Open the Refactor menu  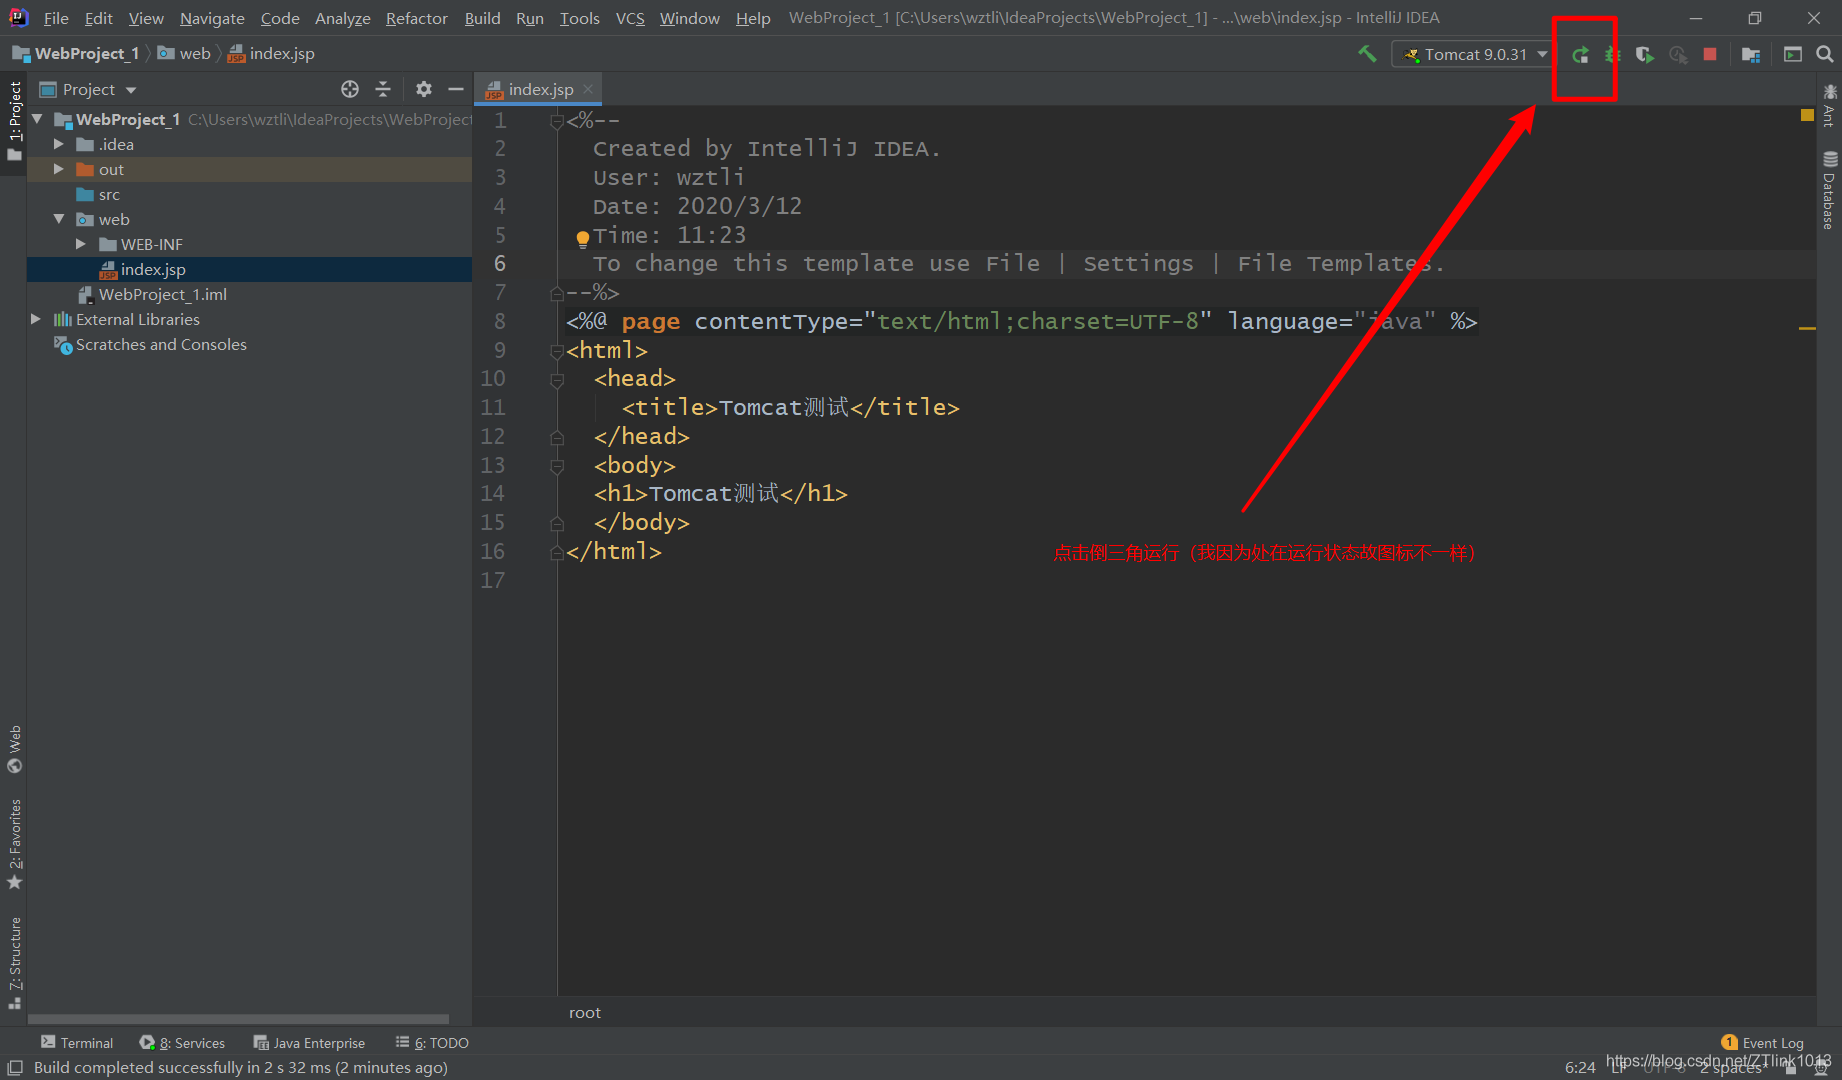click(417, 18)
